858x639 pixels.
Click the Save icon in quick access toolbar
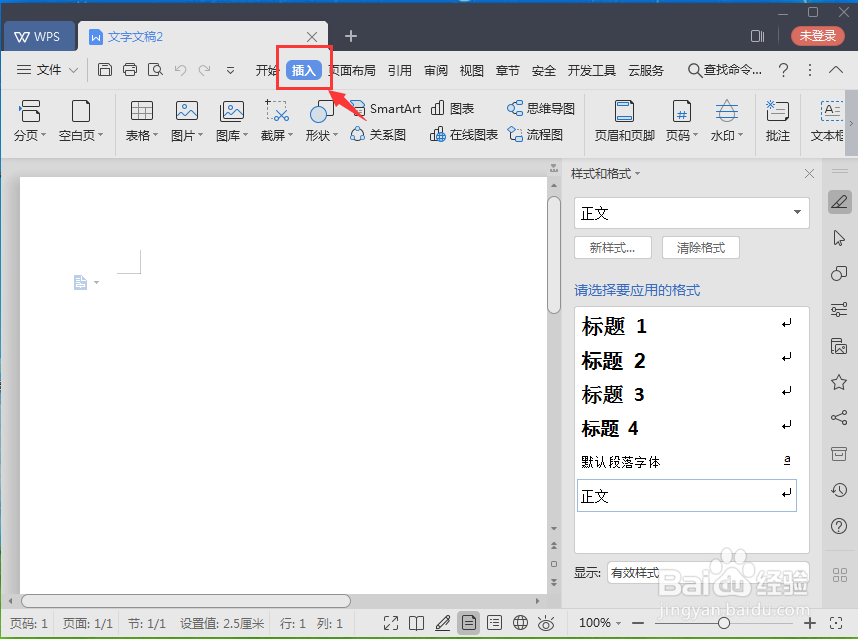(x=105, y=69)
